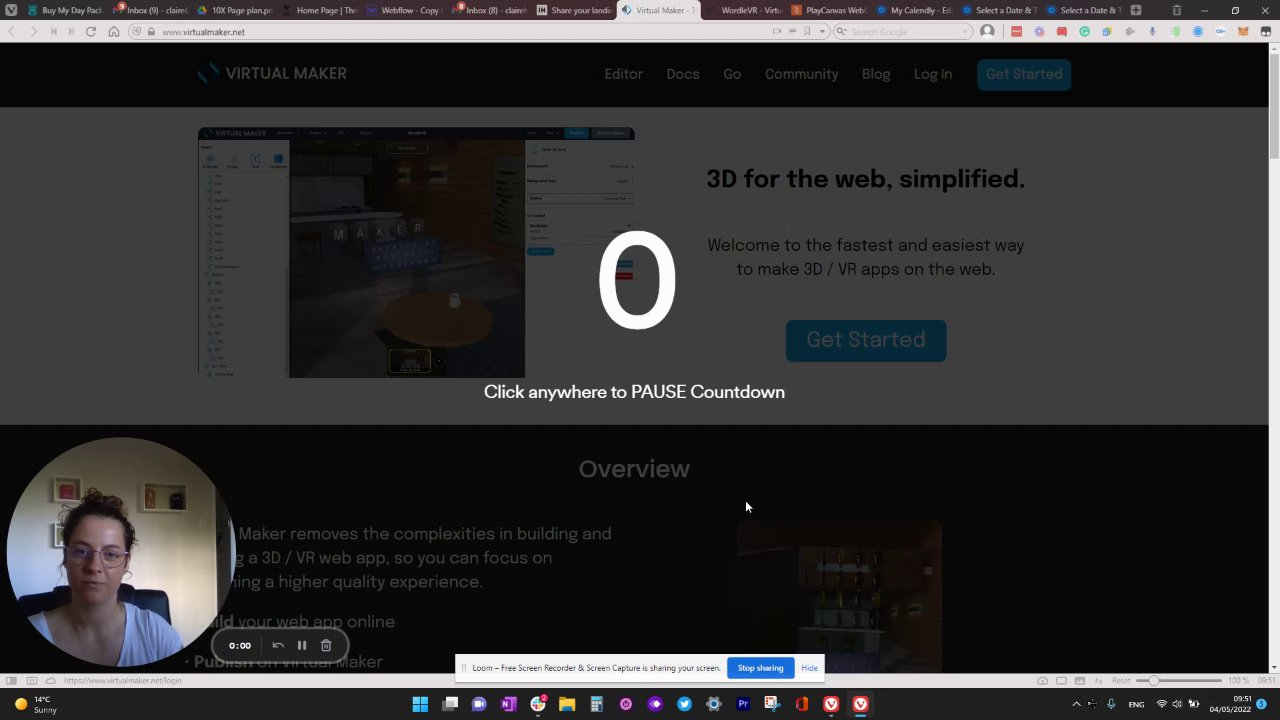Switch to the PlayCanvas tab
The height and width of the screenshot is (720, 1280).
click(828, 10)
